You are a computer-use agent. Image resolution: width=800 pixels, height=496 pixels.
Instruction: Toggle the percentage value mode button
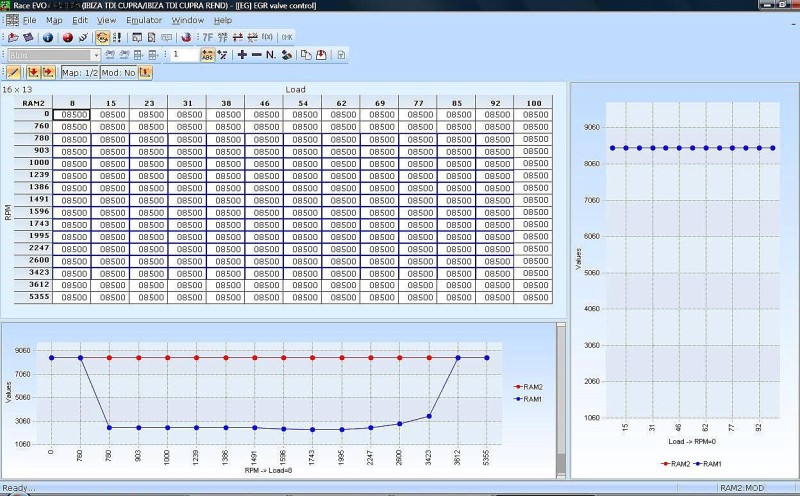(x=222, y=55)
